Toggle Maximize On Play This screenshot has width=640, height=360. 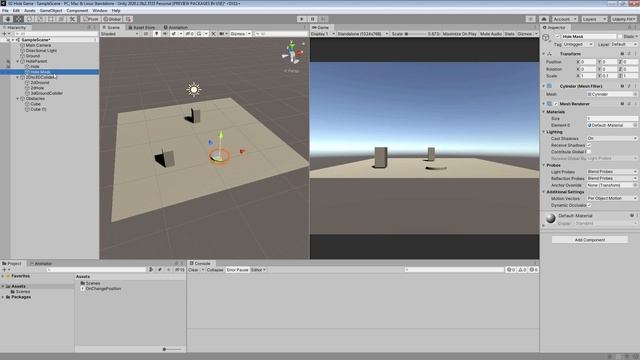(459, 34)
